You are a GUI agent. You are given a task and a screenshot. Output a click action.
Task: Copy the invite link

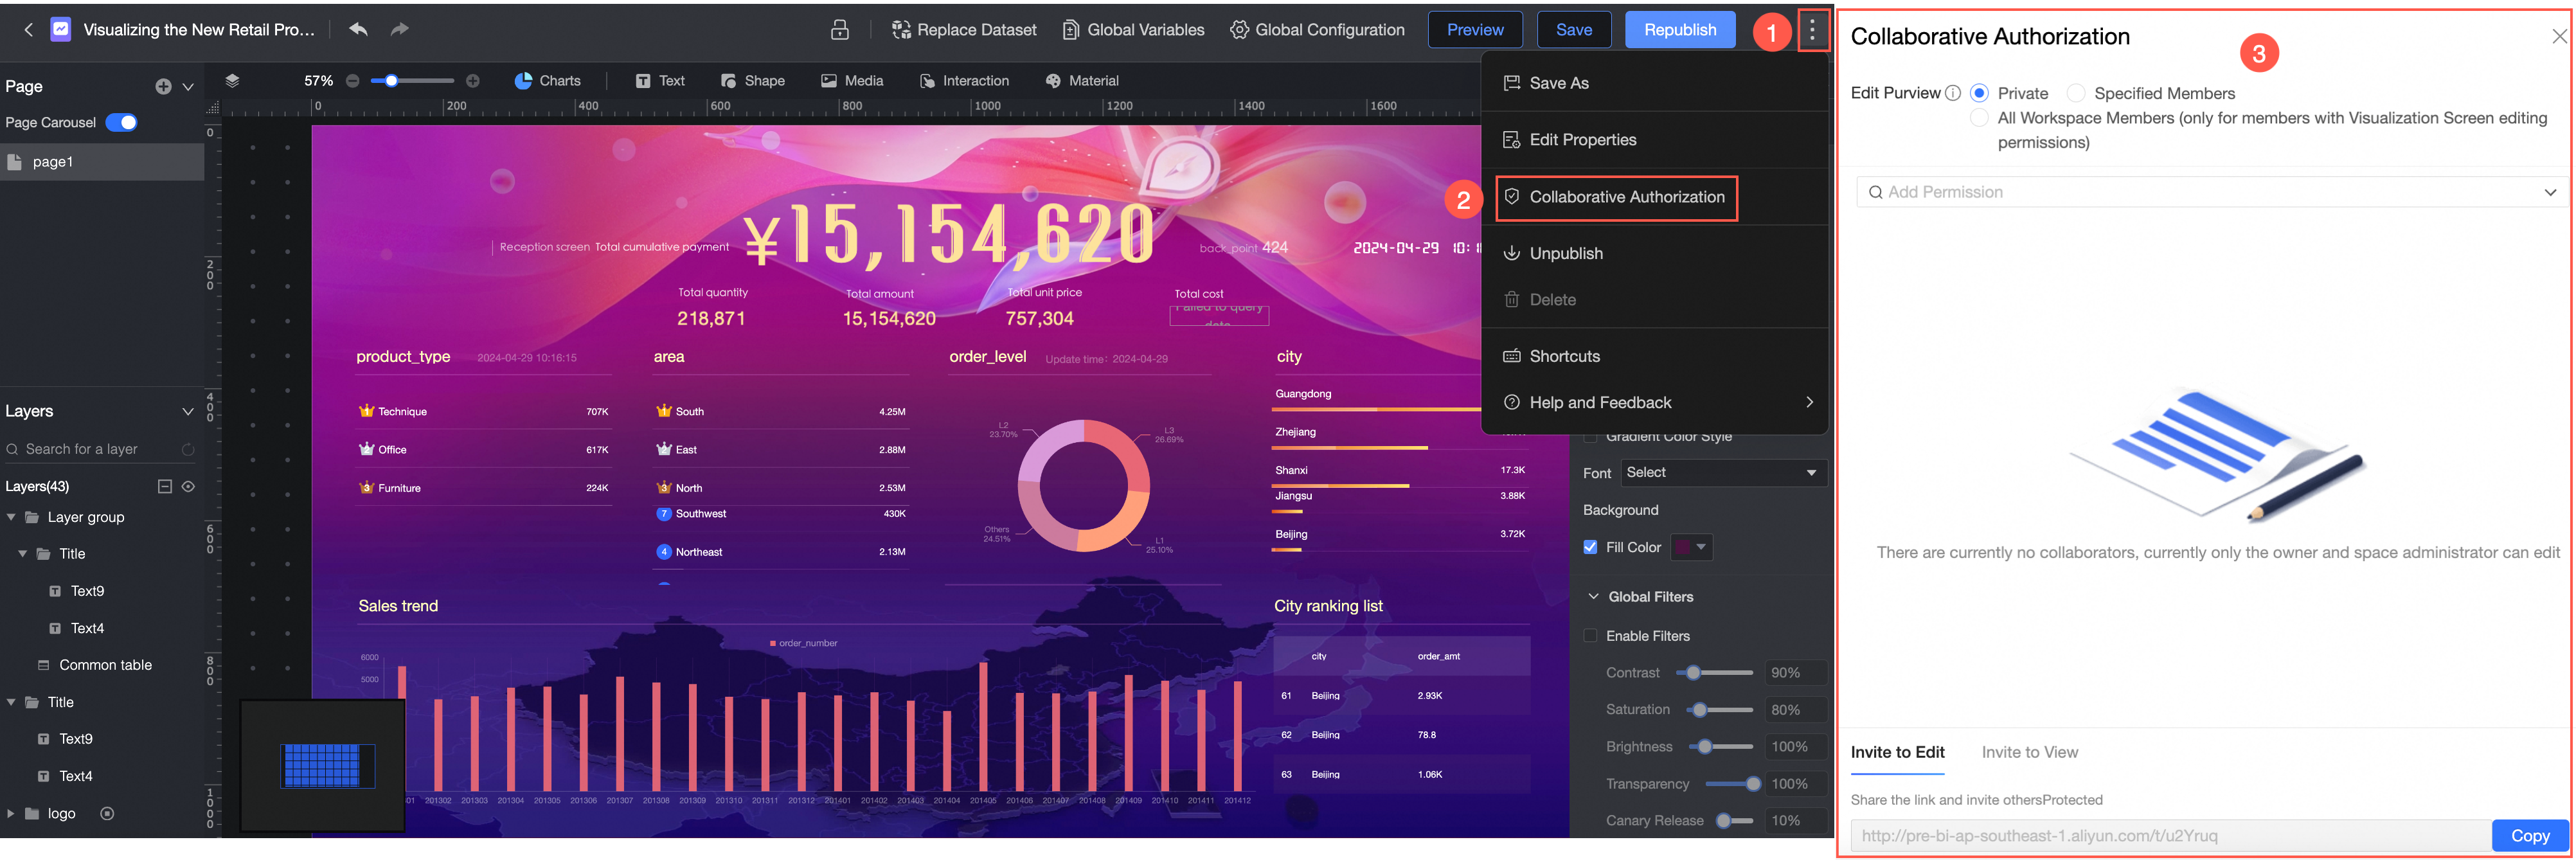coord(2529,835)
